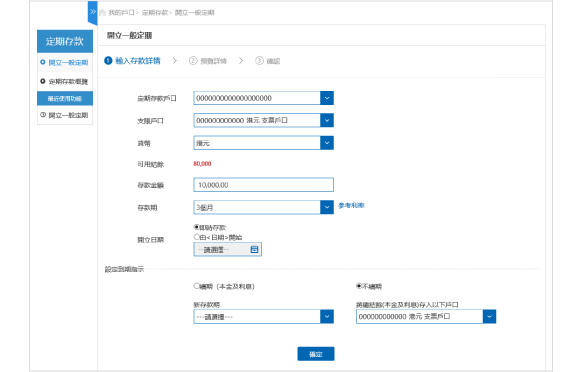Click 開立一般定期 breadcrumb link

pyautogui.click(x=194, y=13)
